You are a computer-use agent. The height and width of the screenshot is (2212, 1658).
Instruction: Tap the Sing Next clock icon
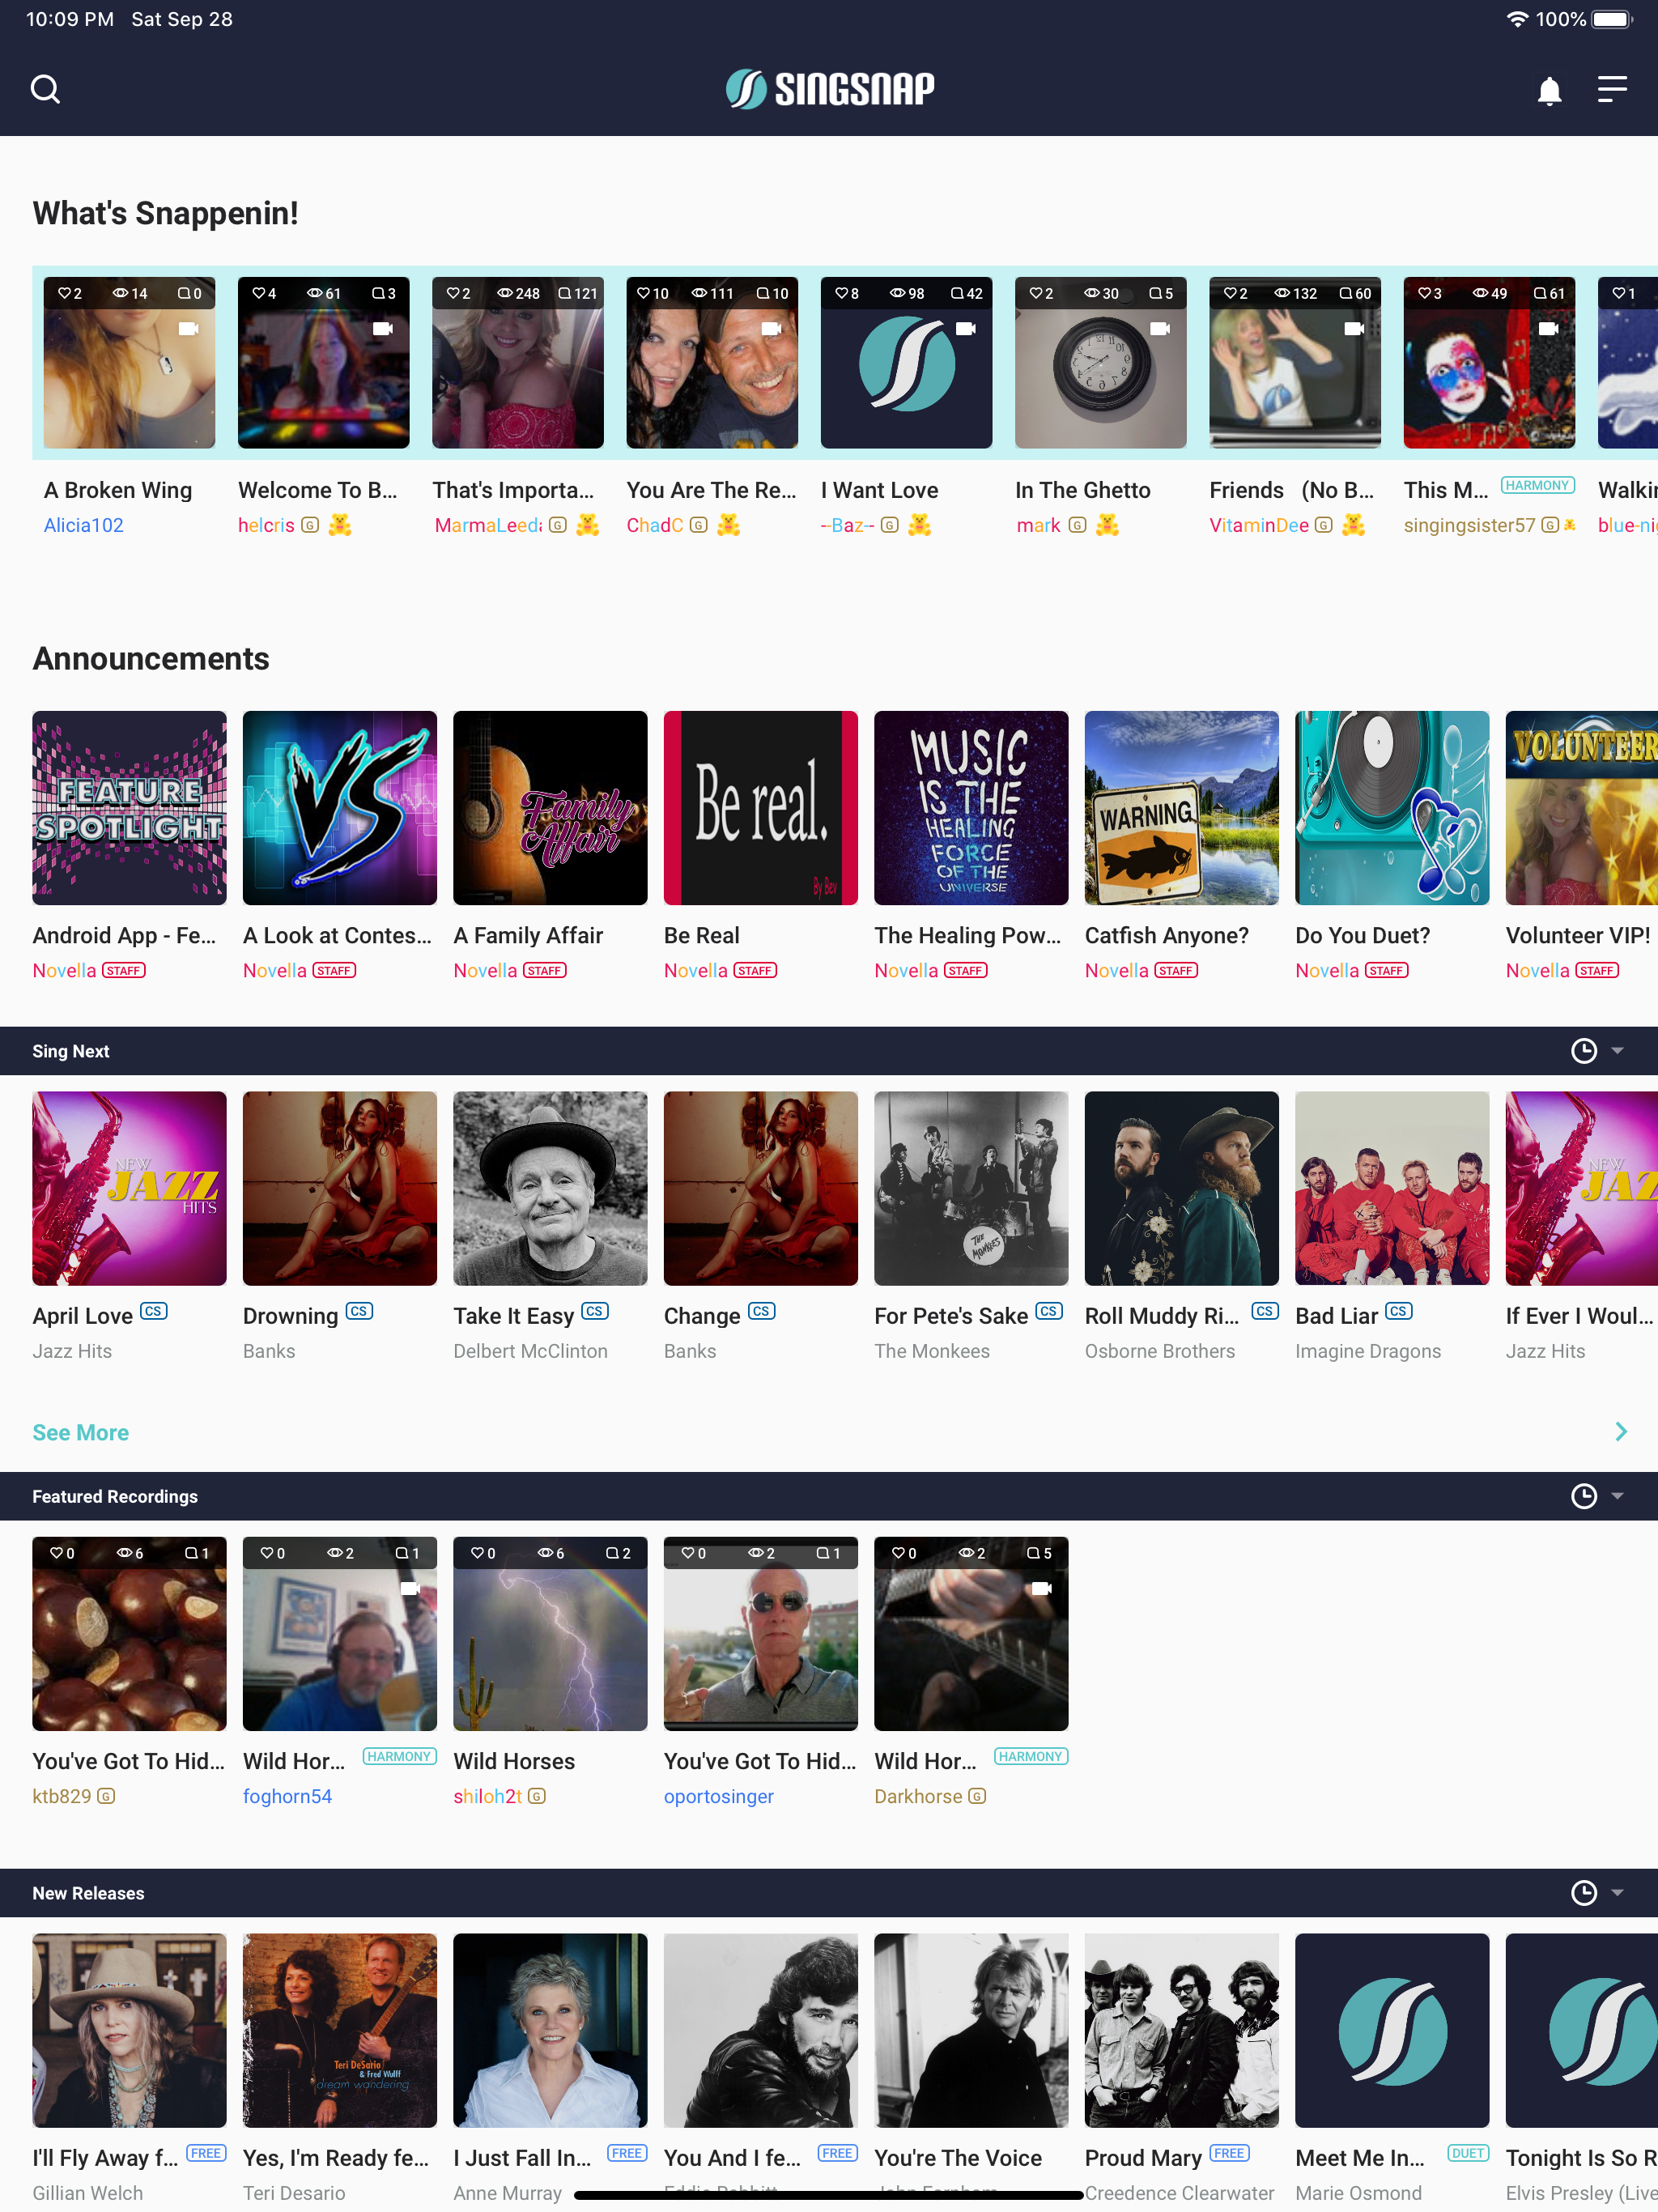(x=1584, y=1051)
